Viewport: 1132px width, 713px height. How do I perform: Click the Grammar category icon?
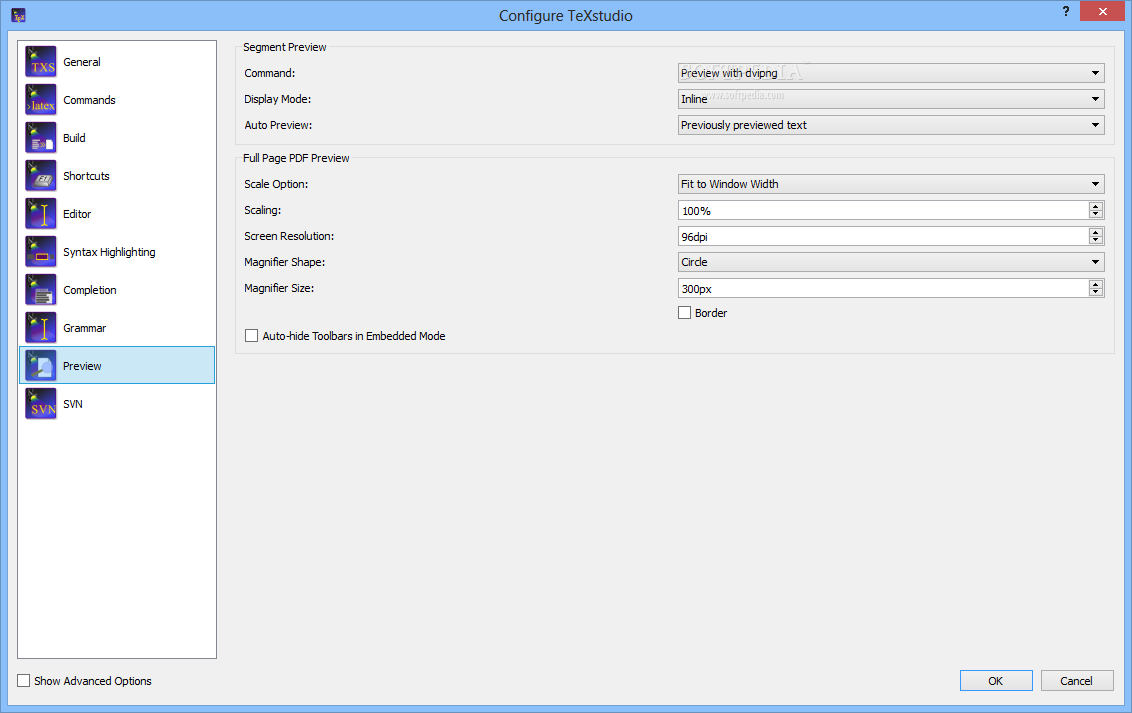[40, 328]
